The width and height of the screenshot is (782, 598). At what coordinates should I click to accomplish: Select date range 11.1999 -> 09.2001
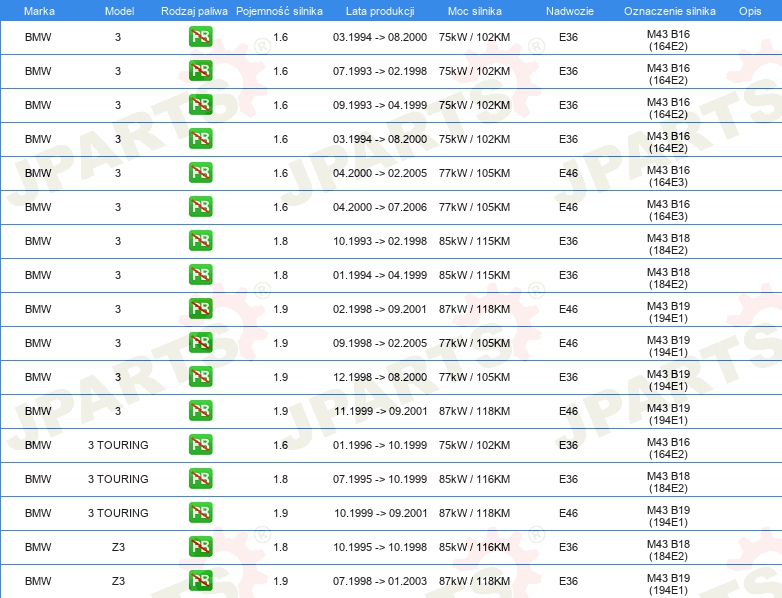coord(381,411)
